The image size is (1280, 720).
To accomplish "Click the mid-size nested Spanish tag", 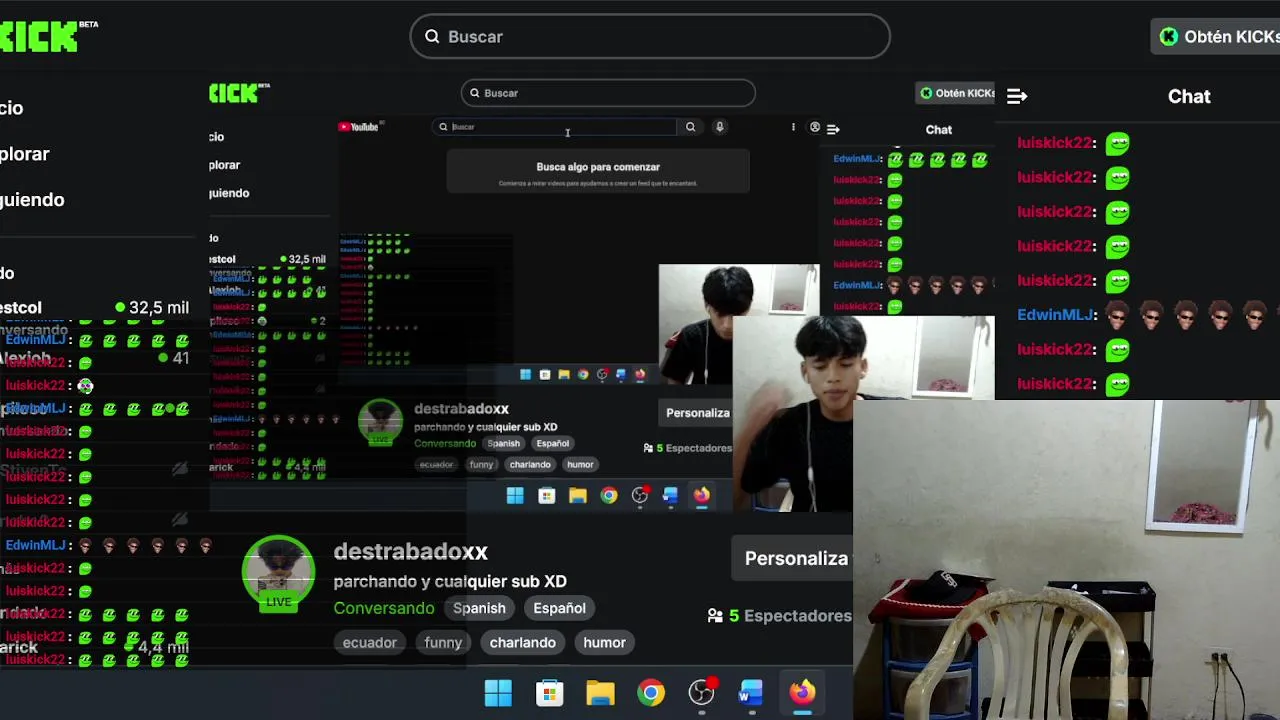I will point(504,444).
